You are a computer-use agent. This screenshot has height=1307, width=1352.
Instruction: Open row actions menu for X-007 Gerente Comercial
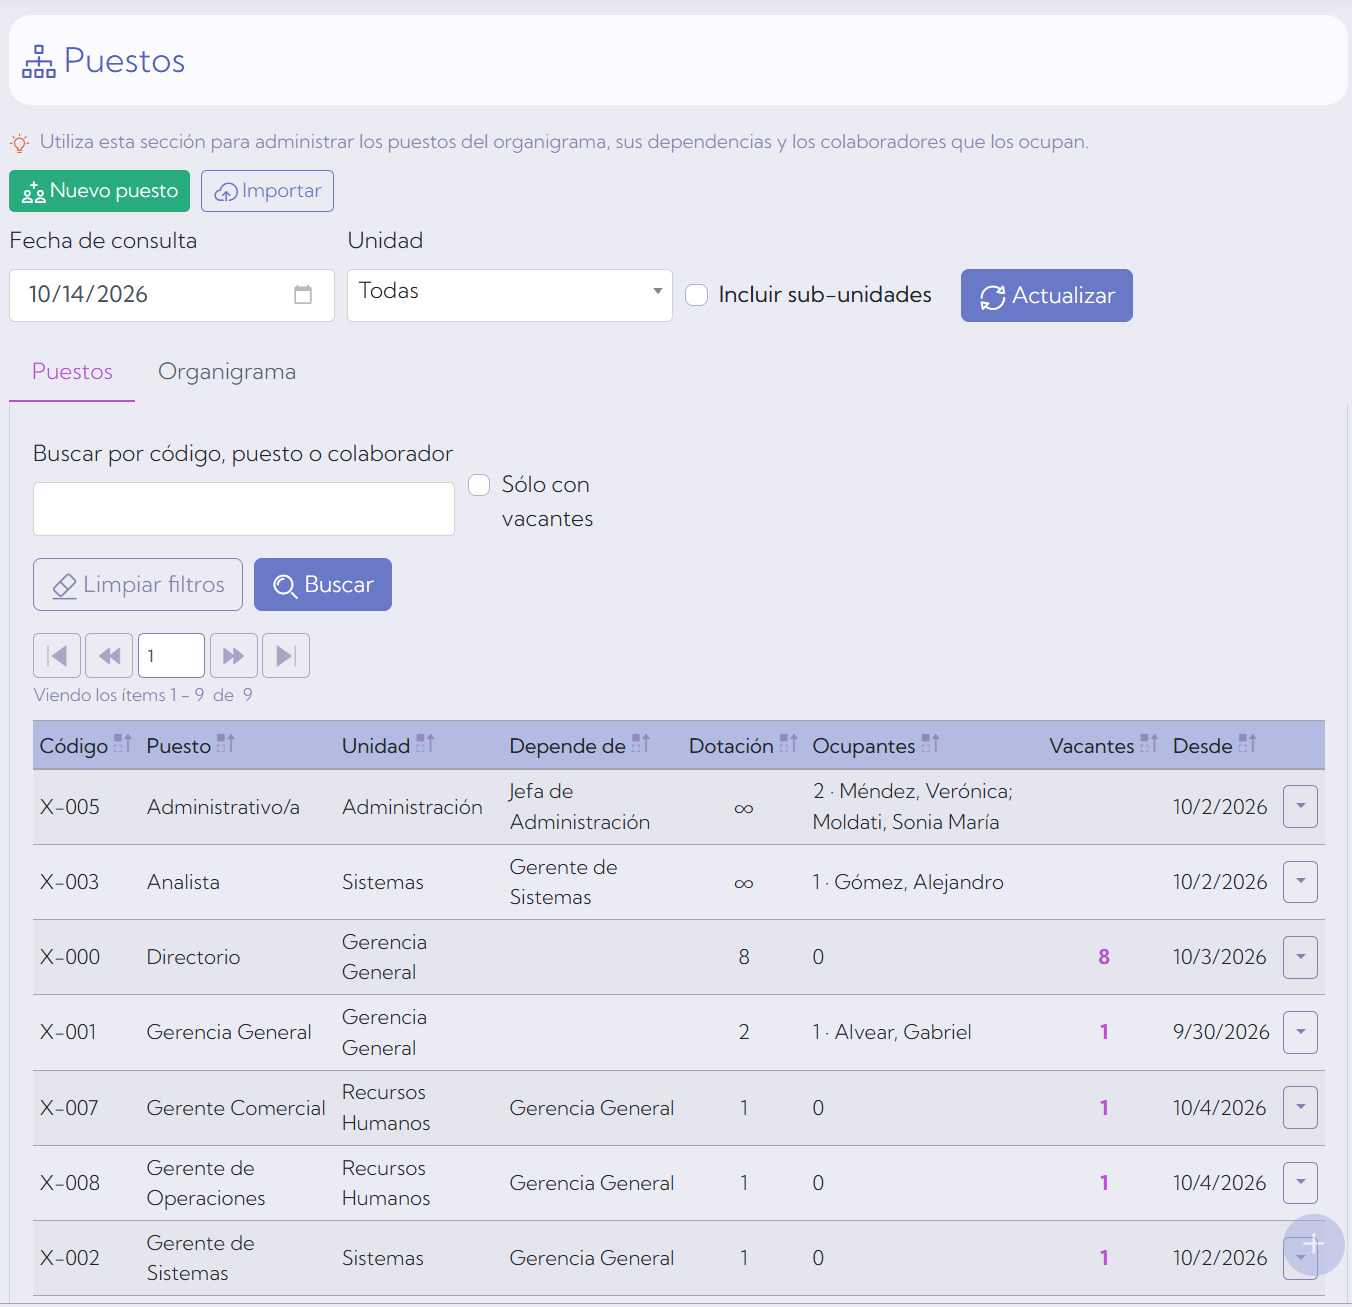click(x=1300, y=1108)
